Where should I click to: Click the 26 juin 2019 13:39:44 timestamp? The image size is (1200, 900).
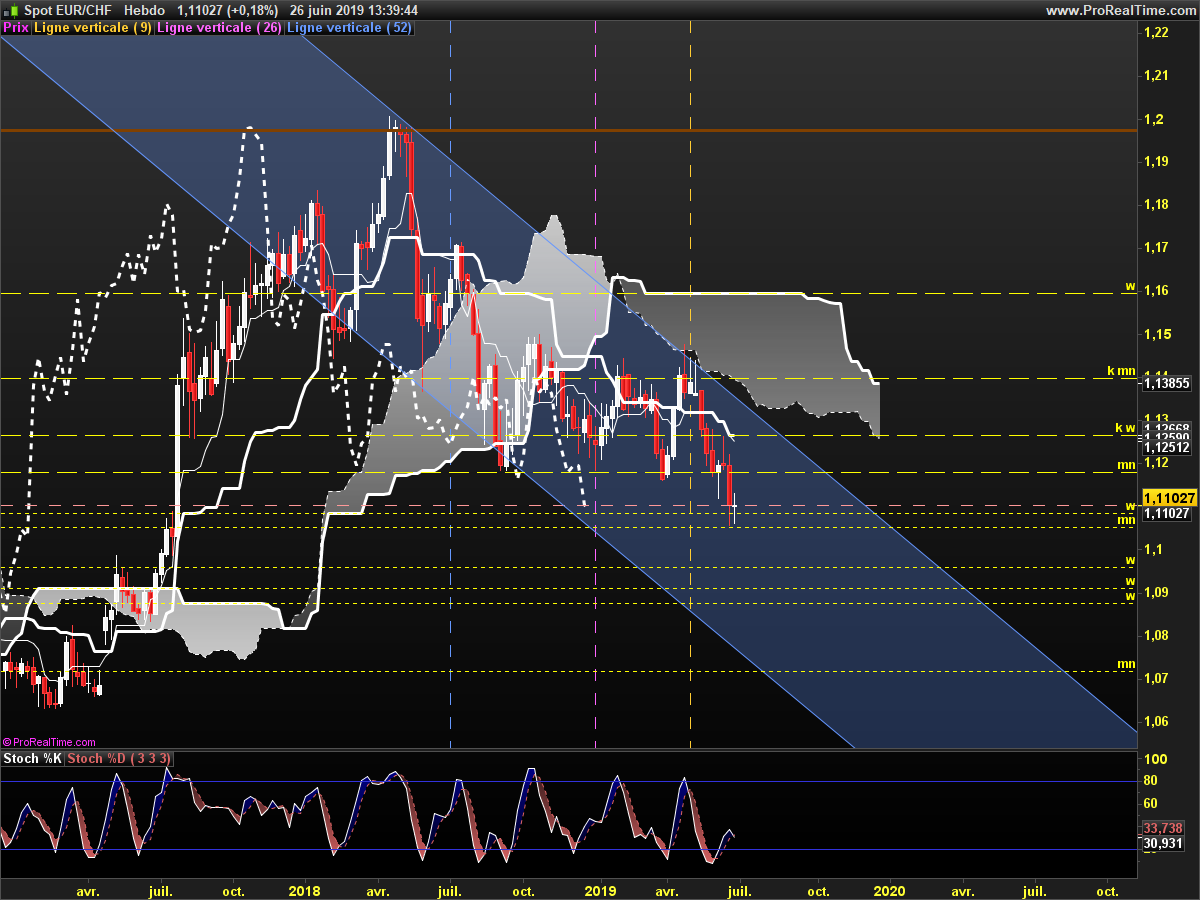353,9
